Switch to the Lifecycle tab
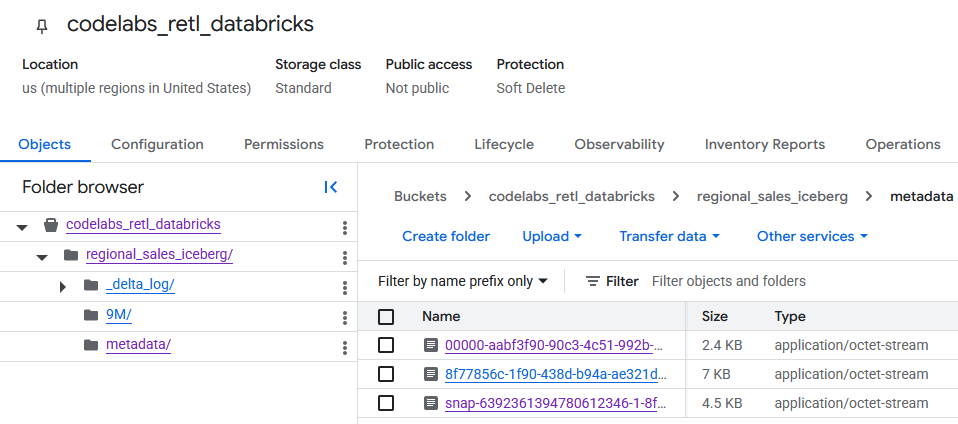The height and width of the screenshot is (424, 958). click(504, 144)
